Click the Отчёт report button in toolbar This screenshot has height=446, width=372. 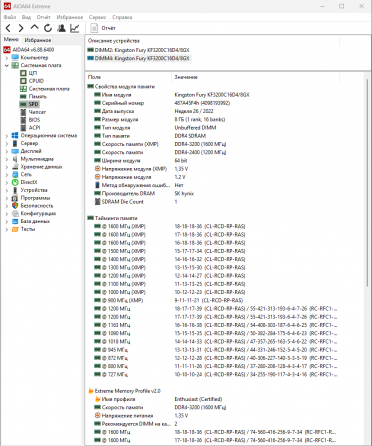click(103, 28)
